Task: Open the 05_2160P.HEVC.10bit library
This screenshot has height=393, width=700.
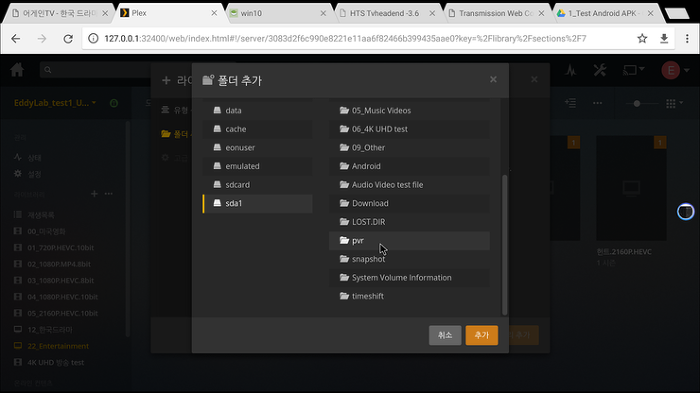Action: click(56, 313)
